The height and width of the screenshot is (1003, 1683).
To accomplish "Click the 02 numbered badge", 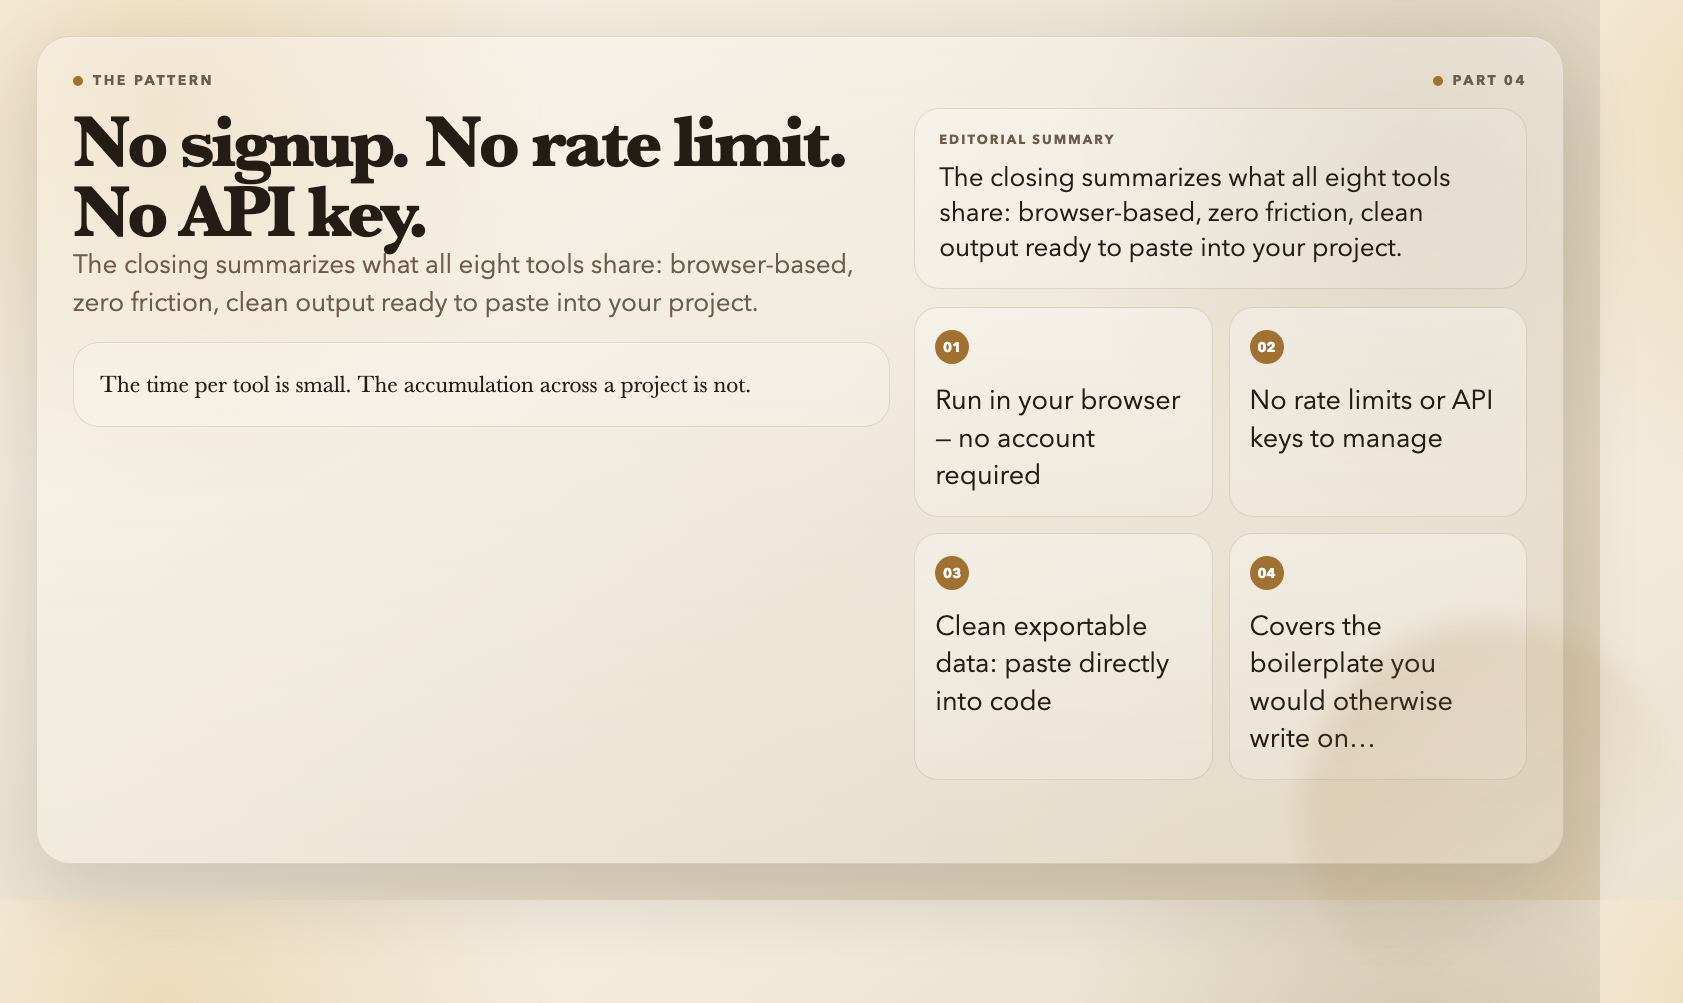I will pyautogui.click(x=1266, y=347).
